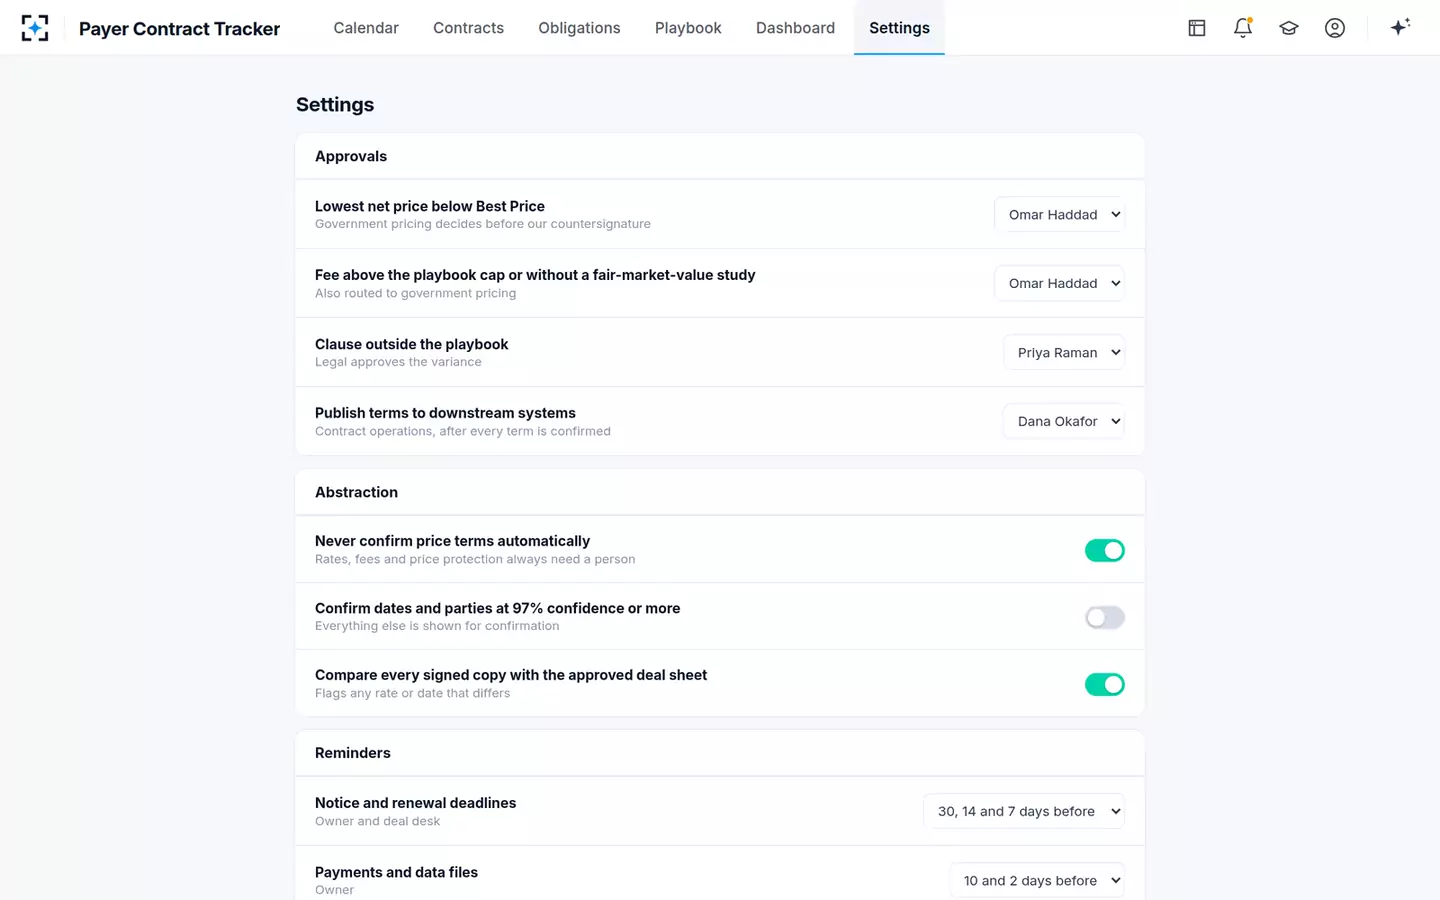
Task: Open the notifications bell
Action: point(1243,28)
